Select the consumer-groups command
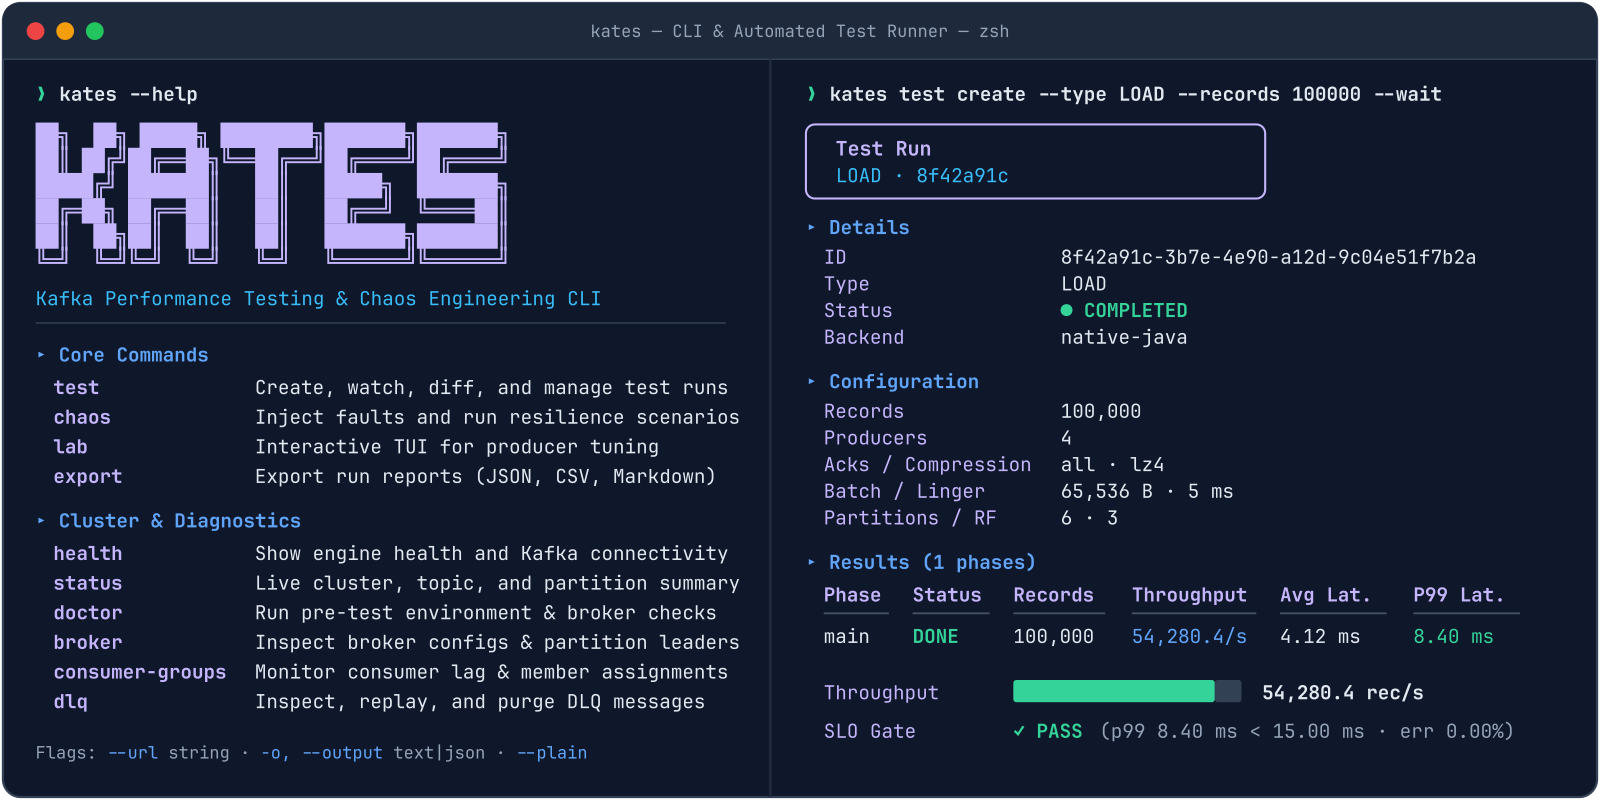The image size is (1600, 800). [x=140, y=672]
